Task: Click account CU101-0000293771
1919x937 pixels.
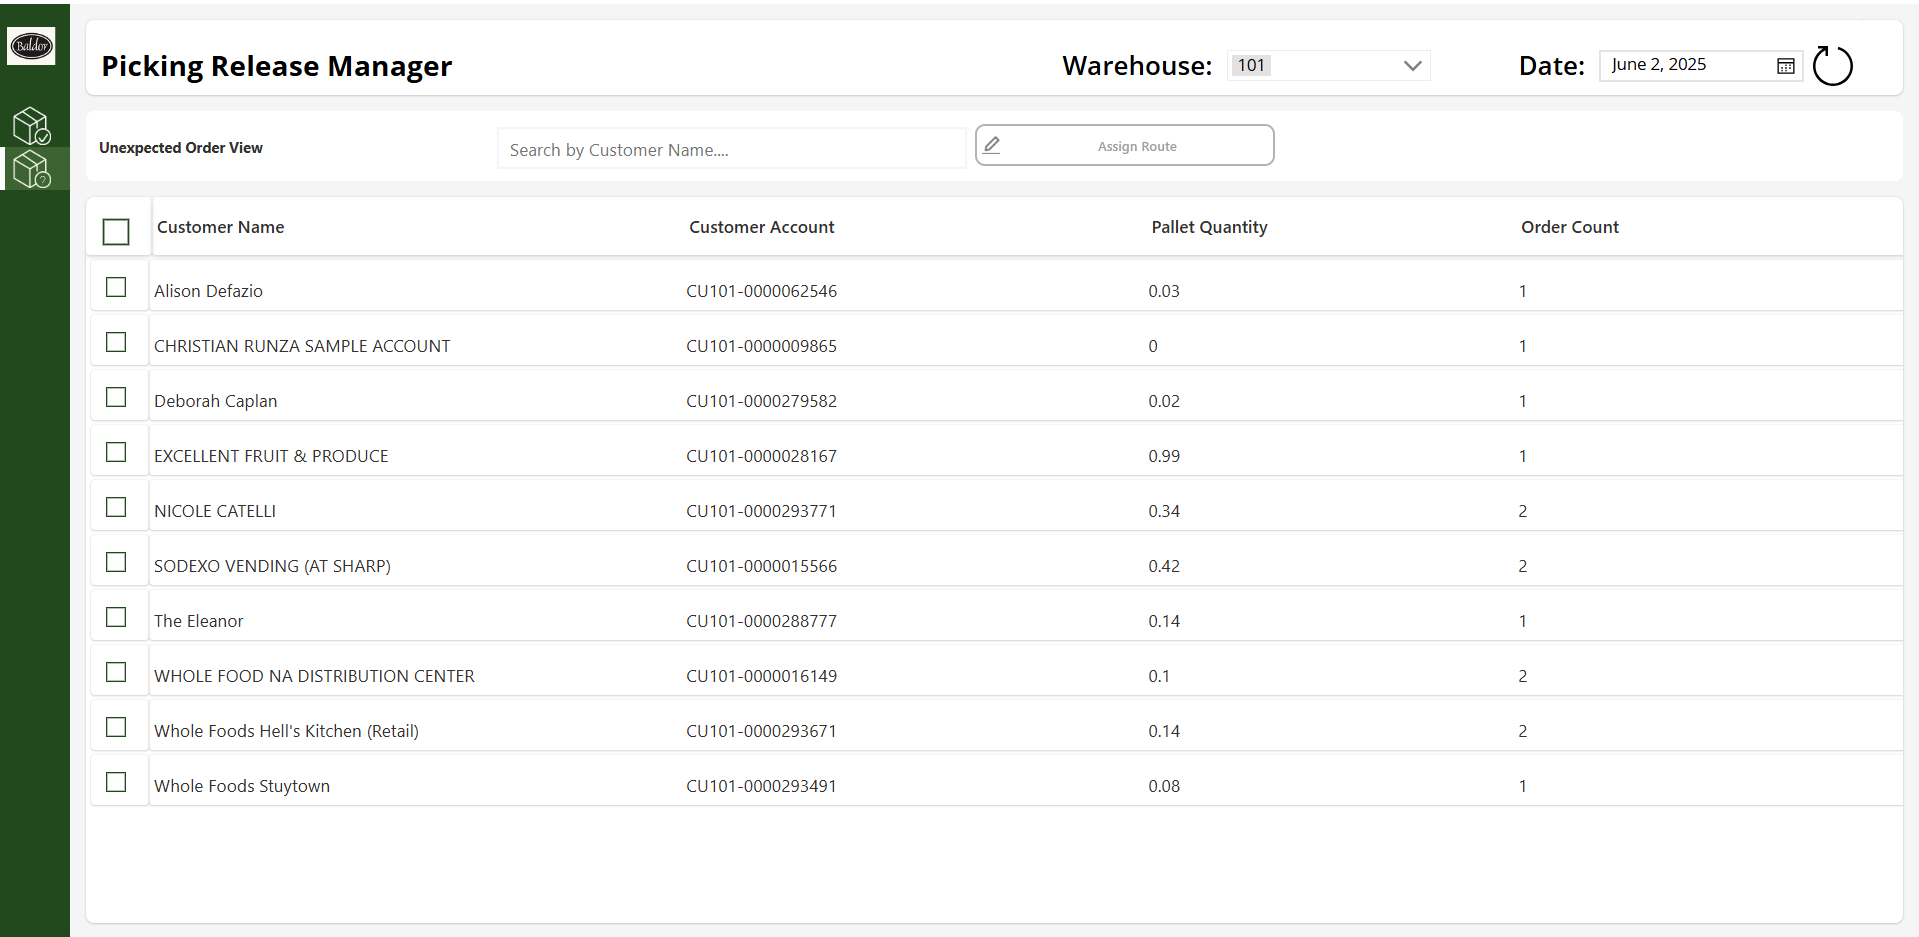Action: point(761,511)
